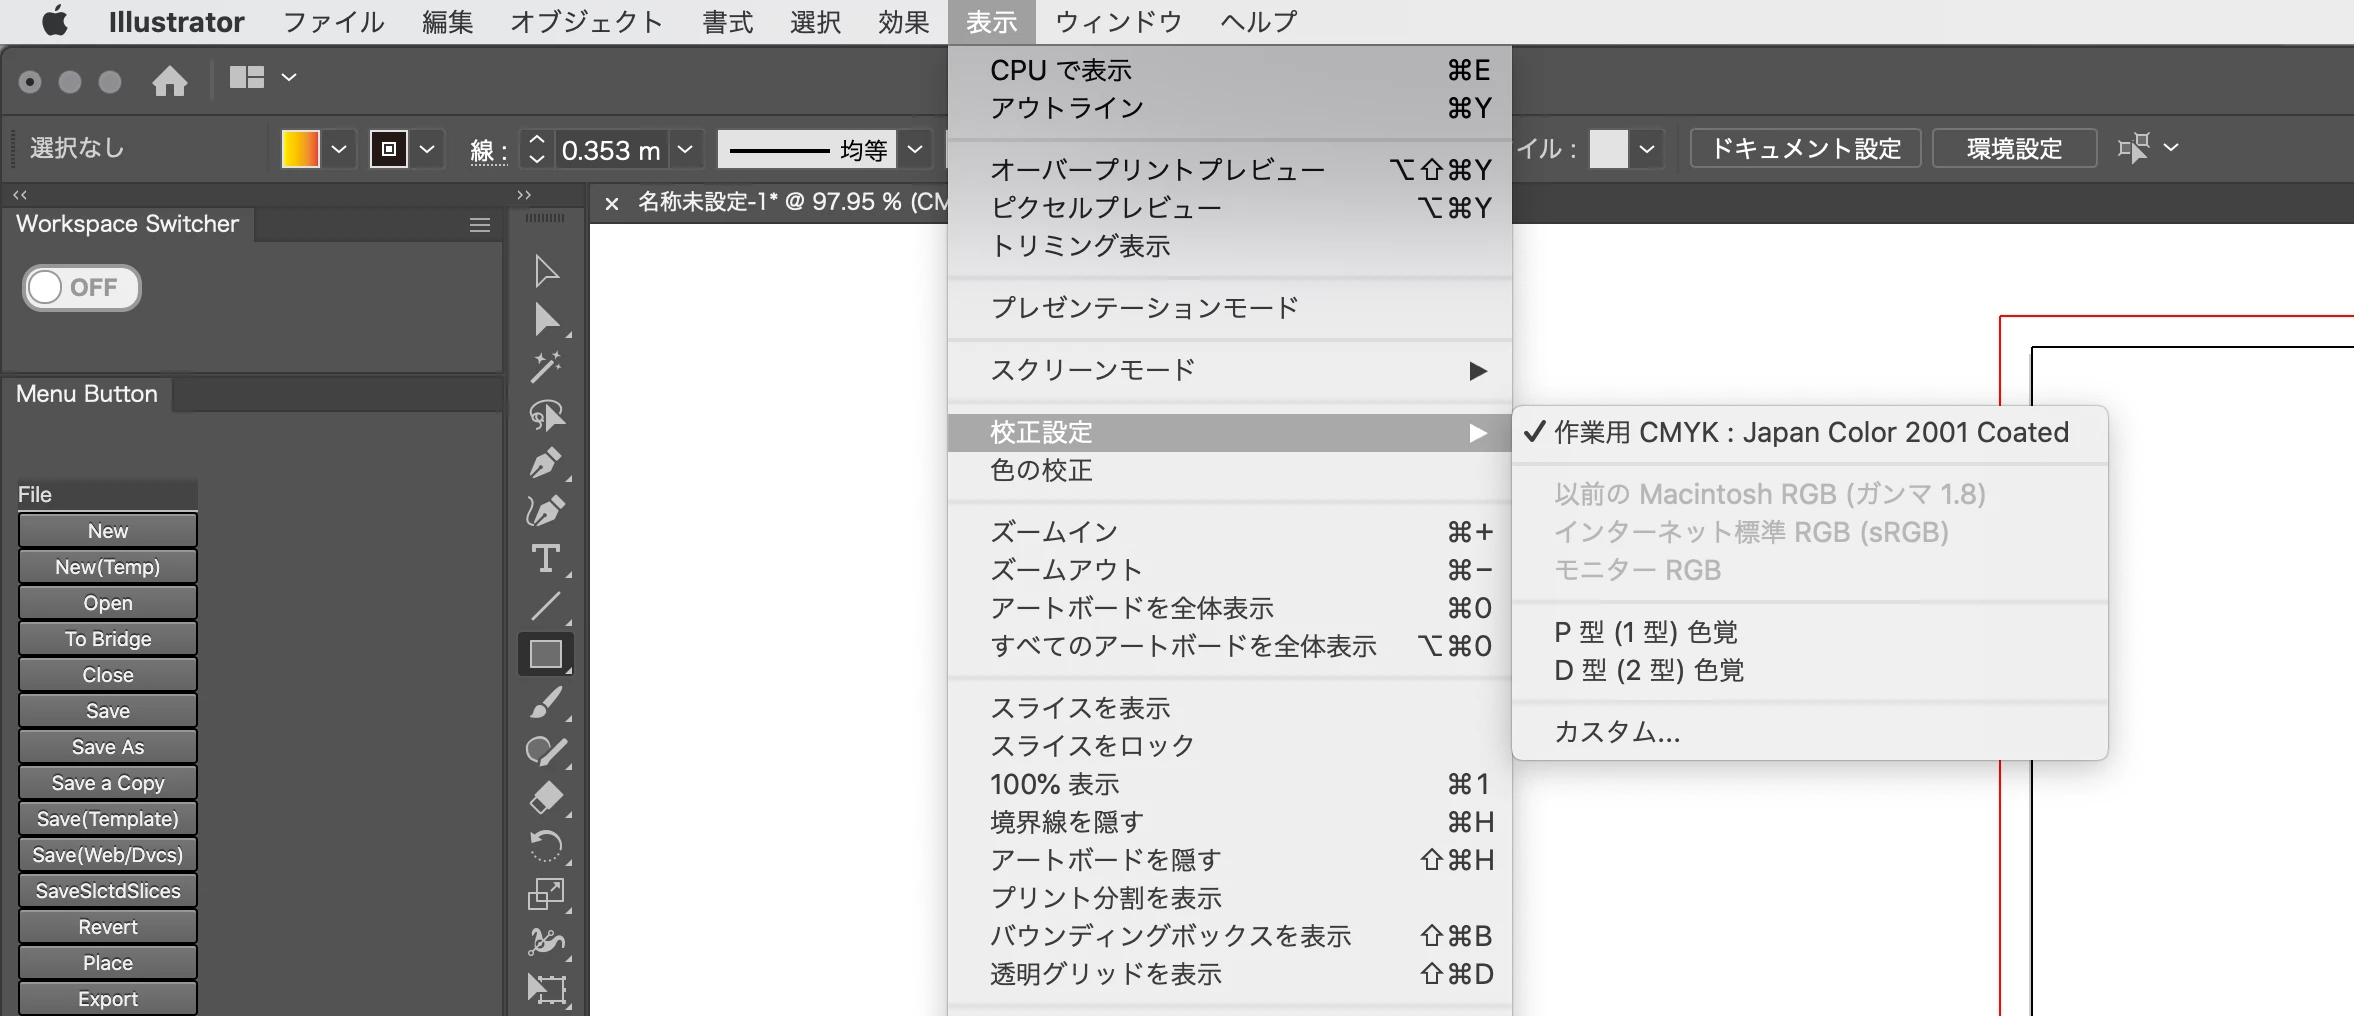Screen dimensions: 2354x1016
Task: Select the Eraser tool
Action: [546, 798]
